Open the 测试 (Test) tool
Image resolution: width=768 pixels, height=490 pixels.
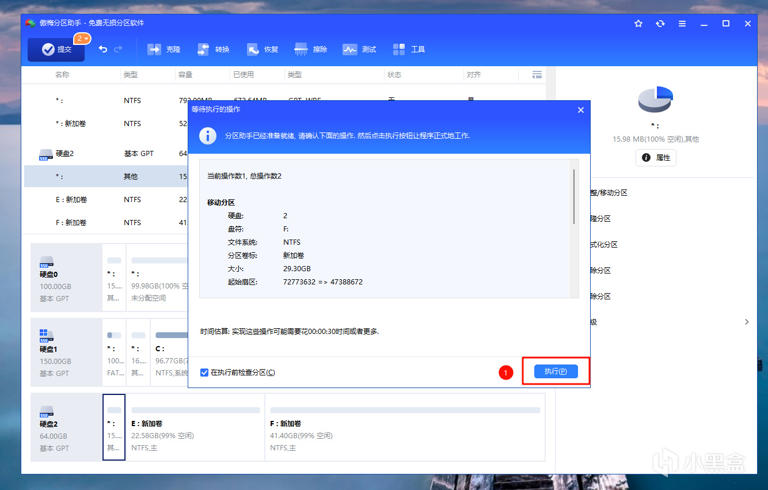tap(360, 49)
